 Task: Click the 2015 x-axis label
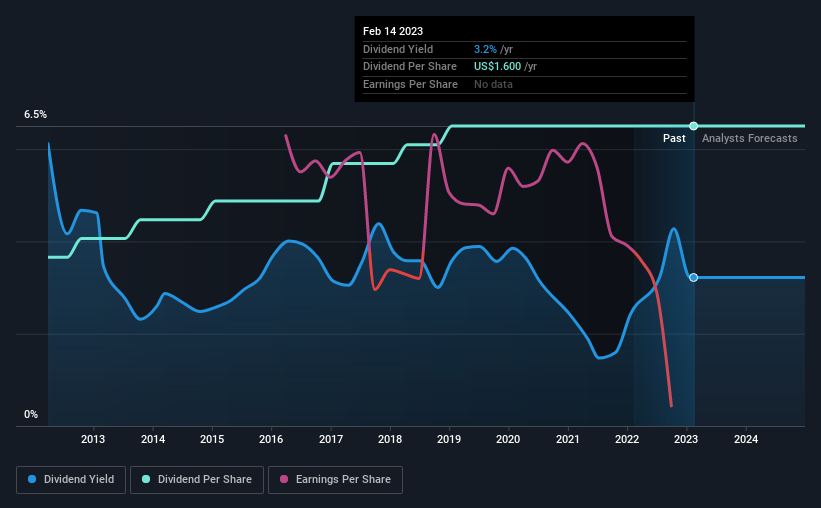coord(212,439)
